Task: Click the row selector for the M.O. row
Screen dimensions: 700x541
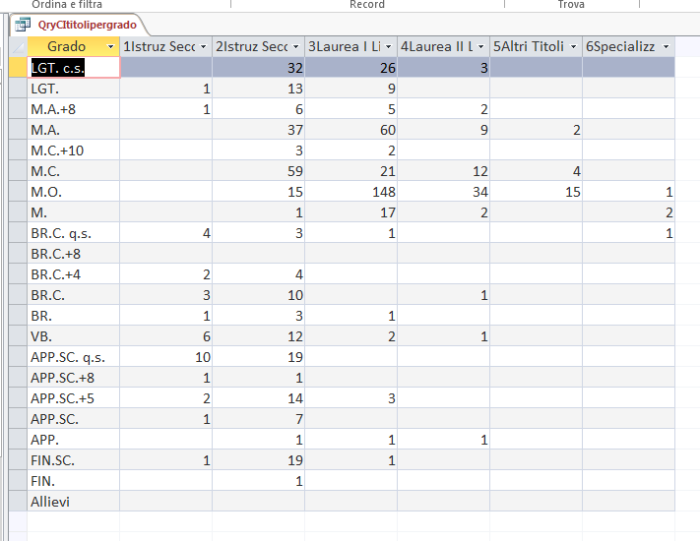Action: click(x=17, y=192)
